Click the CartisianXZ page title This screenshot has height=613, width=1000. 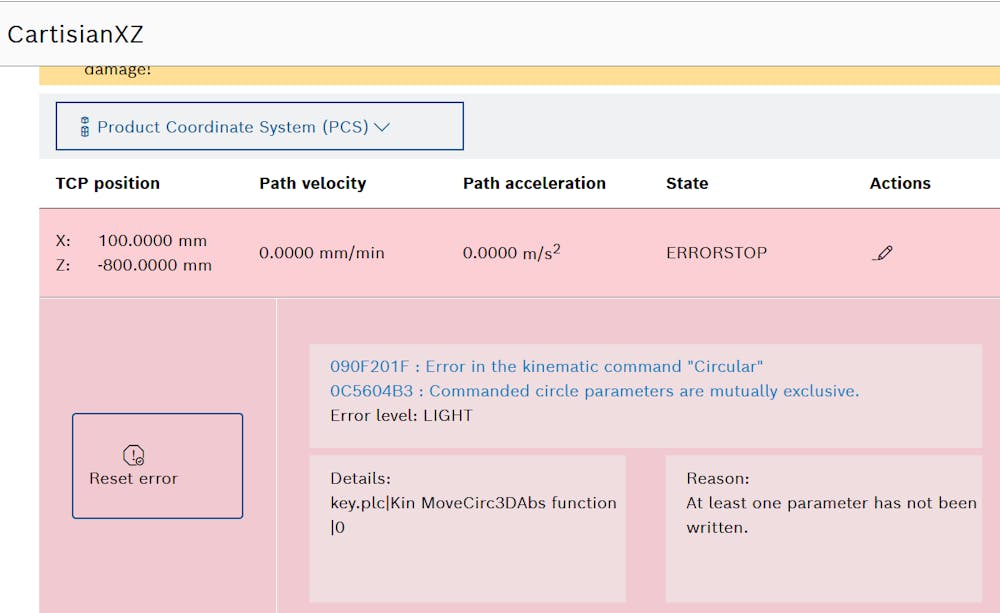[76, 34]
